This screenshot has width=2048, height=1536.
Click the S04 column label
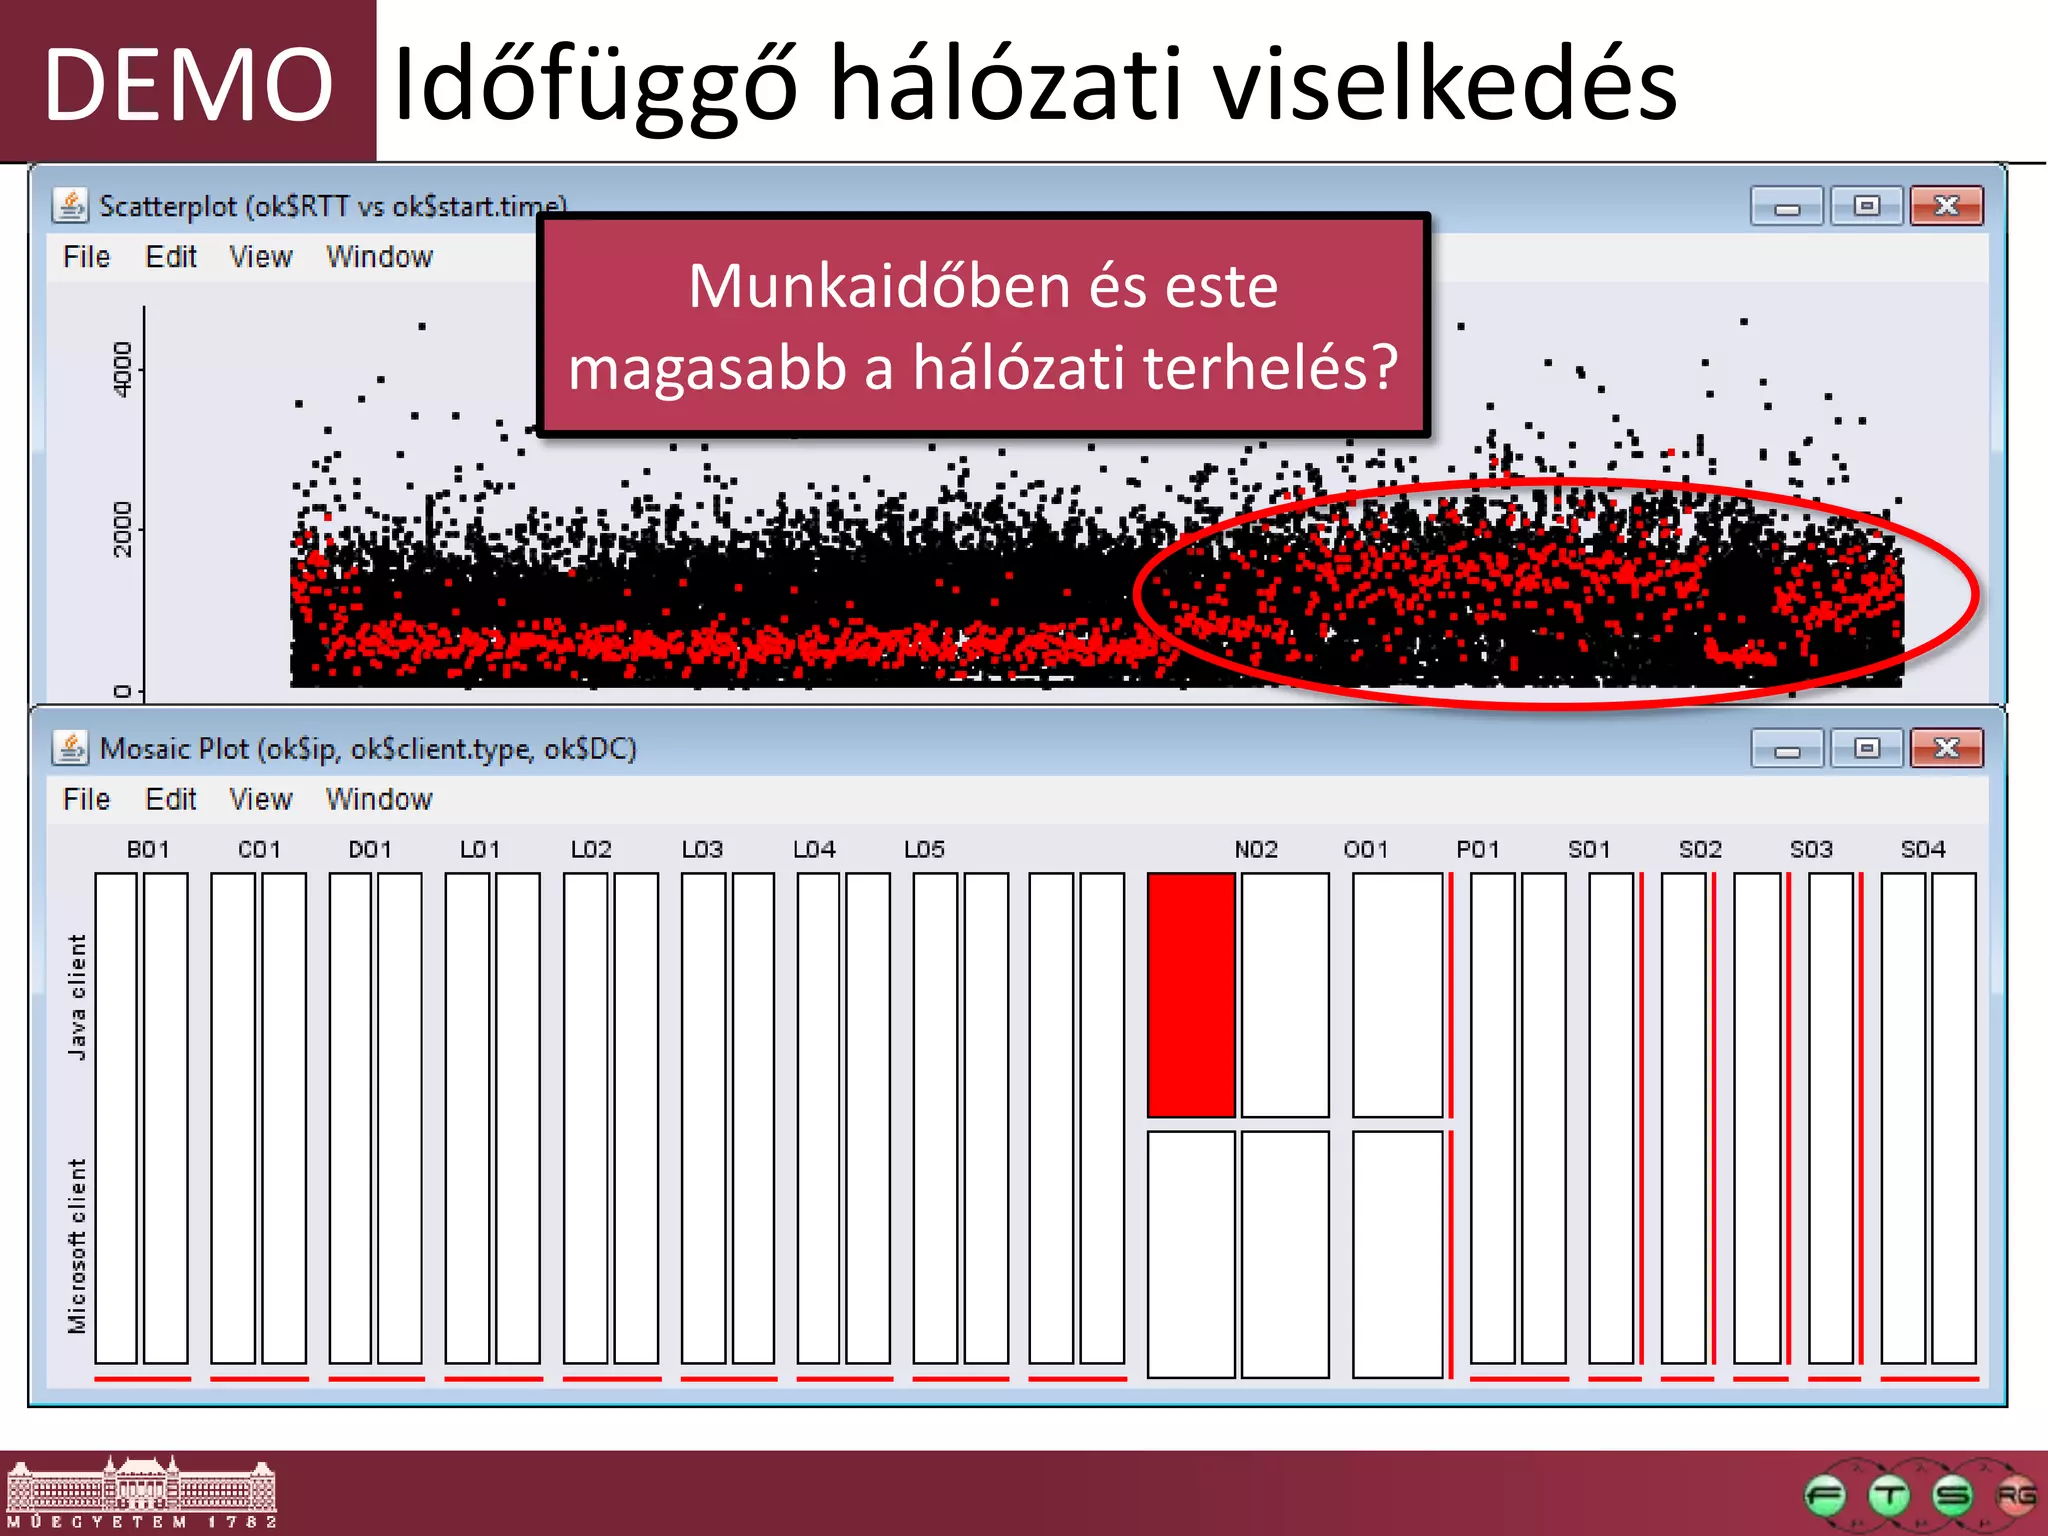[x=1923, y=849]
